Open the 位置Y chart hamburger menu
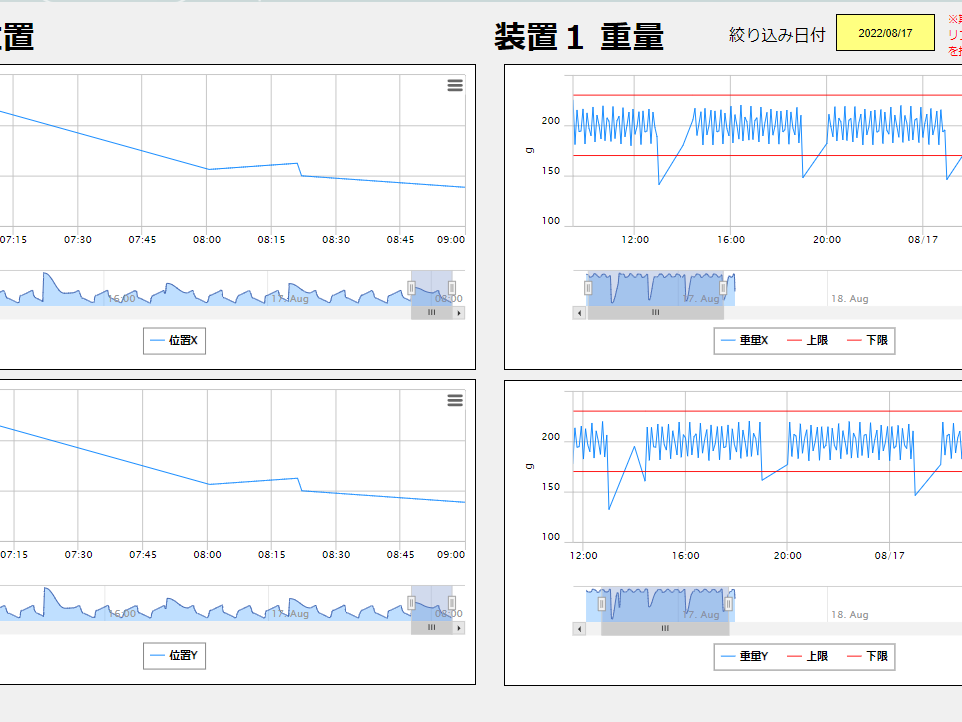Screen dimensions: 962x722 (455, 401)
